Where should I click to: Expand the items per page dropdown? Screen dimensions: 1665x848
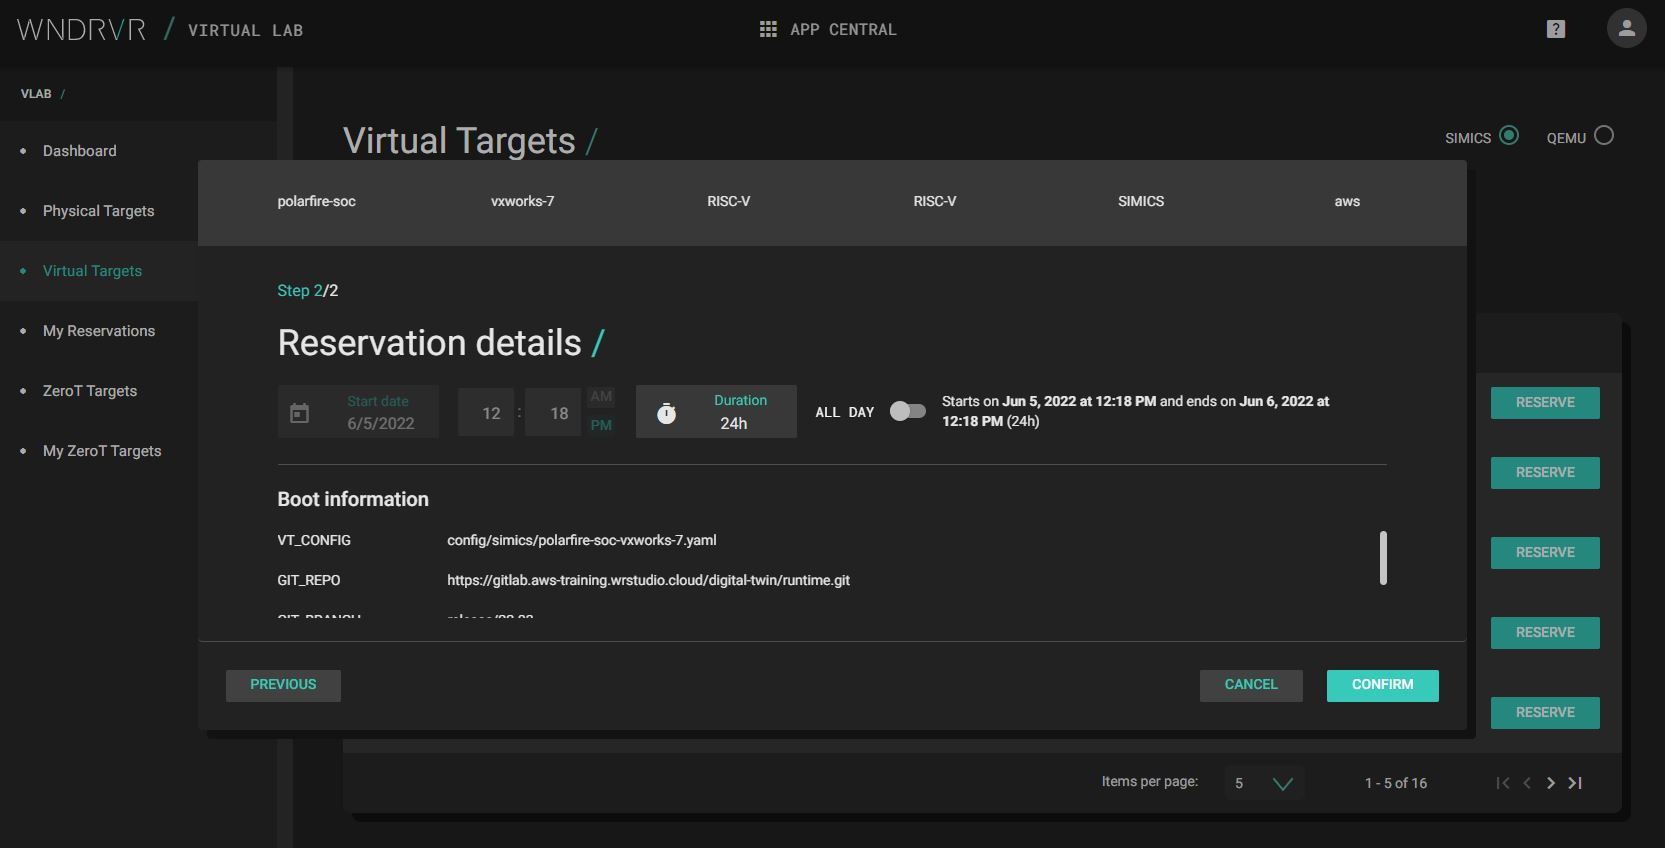pos(1282,783)
